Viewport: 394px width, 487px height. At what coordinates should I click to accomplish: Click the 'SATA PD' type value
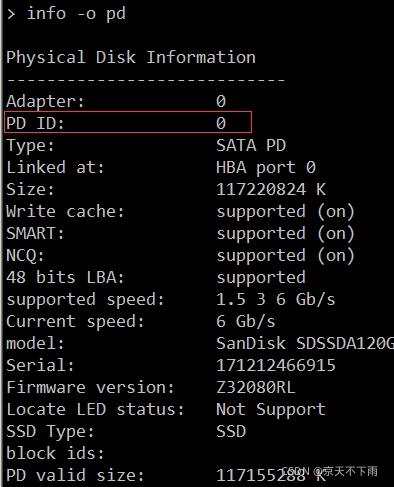[x=251, y=145]
